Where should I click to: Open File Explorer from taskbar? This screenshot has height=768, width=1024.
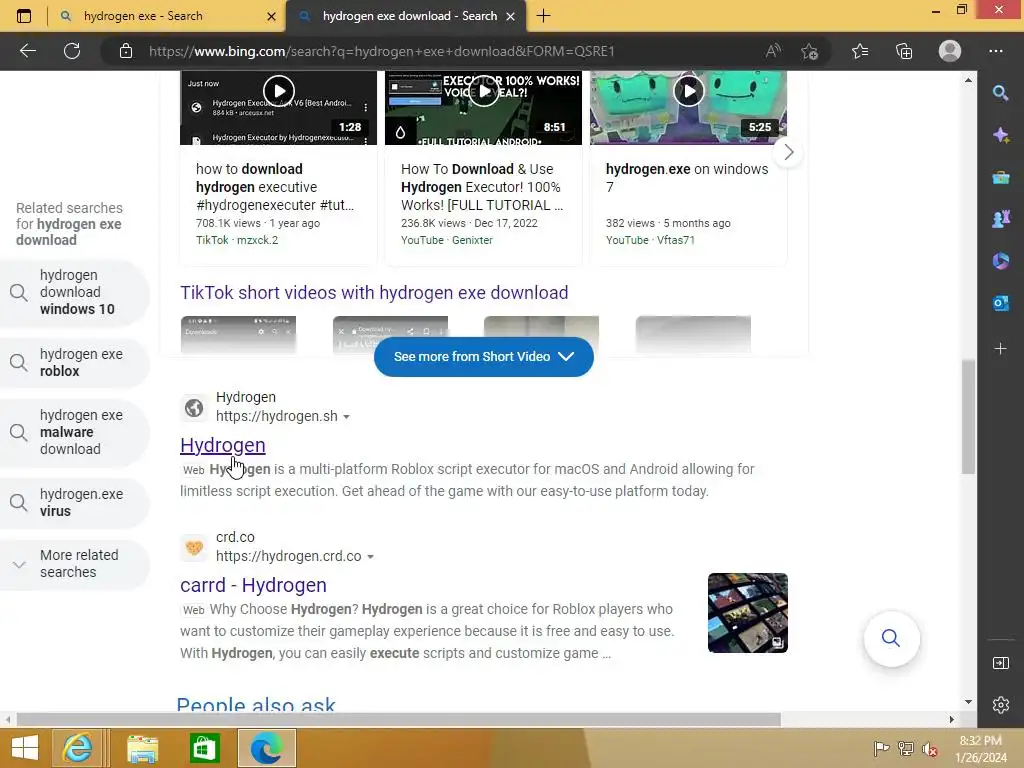point(142,748)
